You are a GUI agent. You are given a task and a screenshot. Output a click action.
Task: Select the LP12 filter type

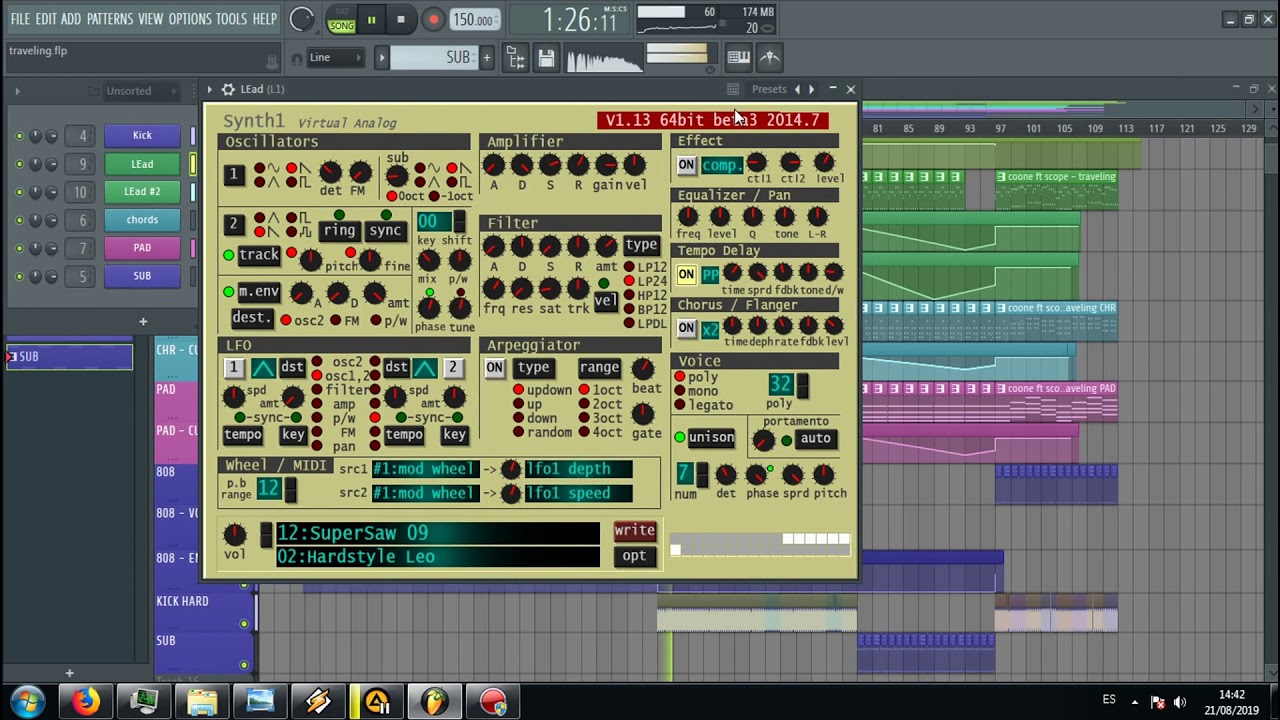629,268
